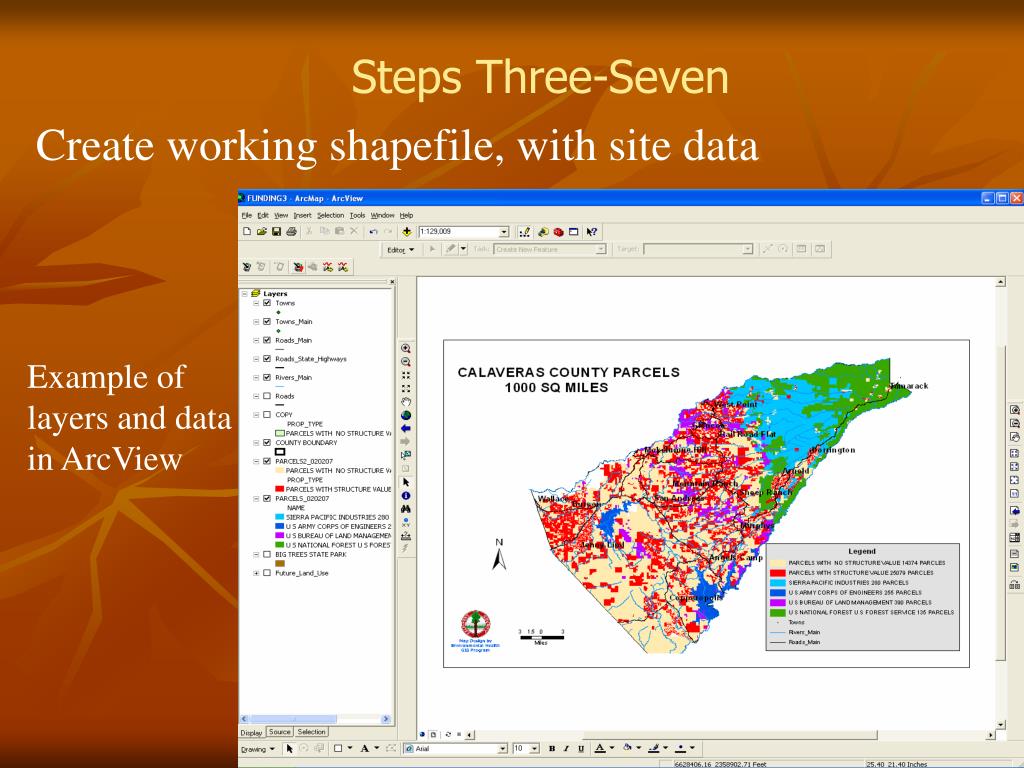Expand the Future_Land_Use layer
1024x768 pixels.
point(256,573)
